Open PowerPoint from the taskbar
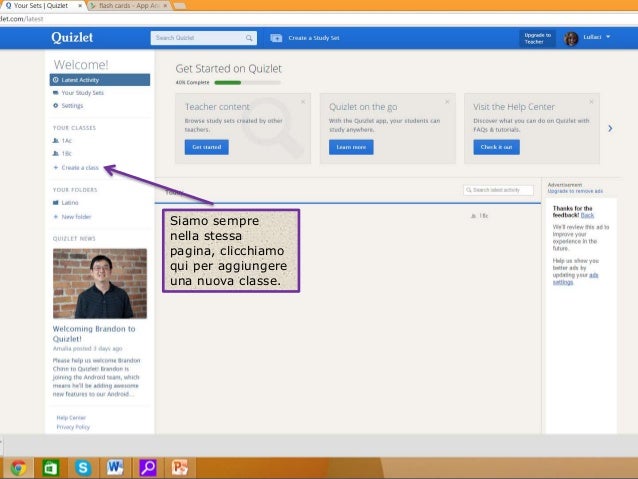The height and width of the screenshot is (479, 638). [180, 468]
